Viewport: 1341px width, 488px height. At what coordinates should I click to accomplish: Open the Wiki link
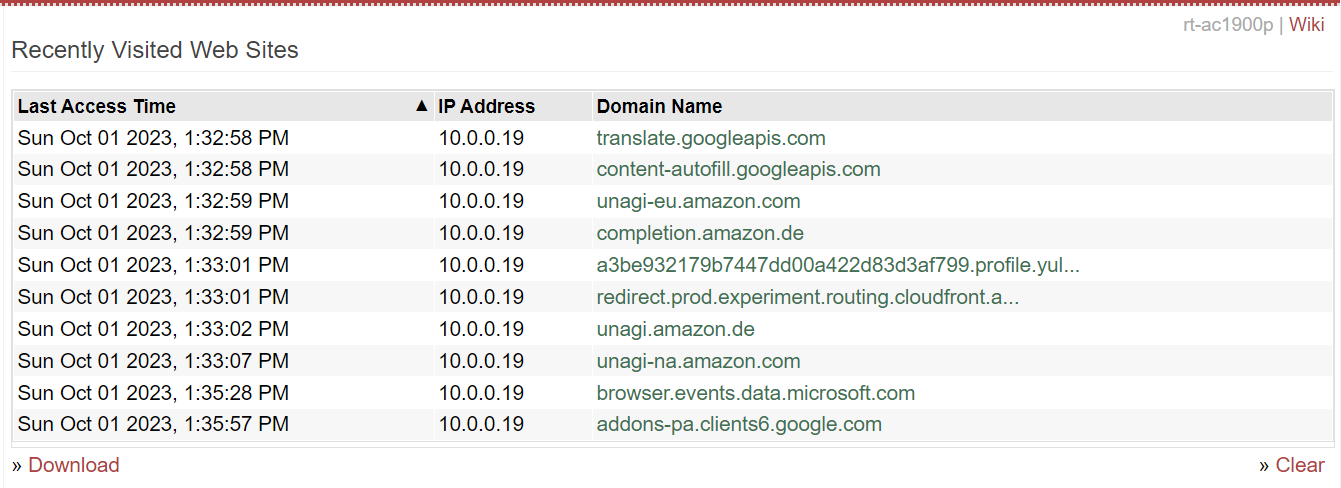1306,25
